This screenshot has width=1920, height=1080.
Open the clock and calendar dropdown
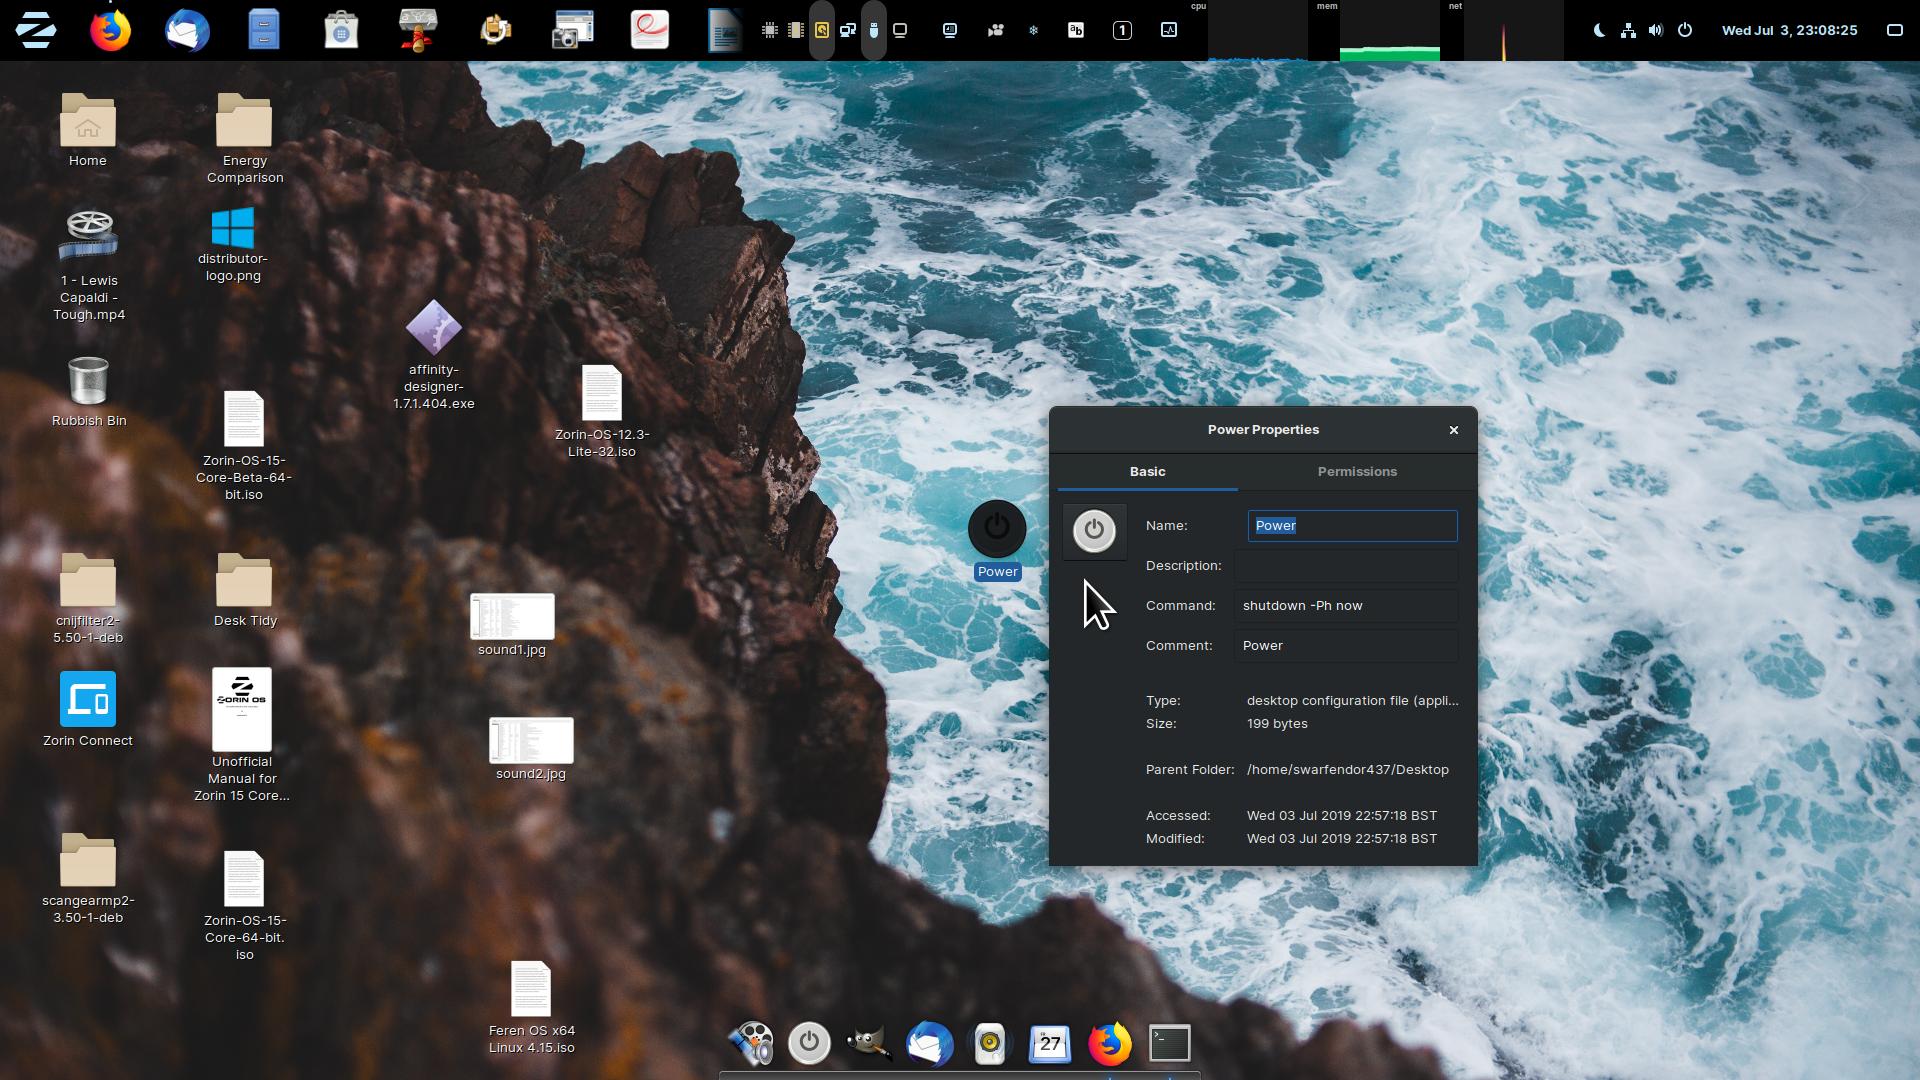pos(1789,30)
